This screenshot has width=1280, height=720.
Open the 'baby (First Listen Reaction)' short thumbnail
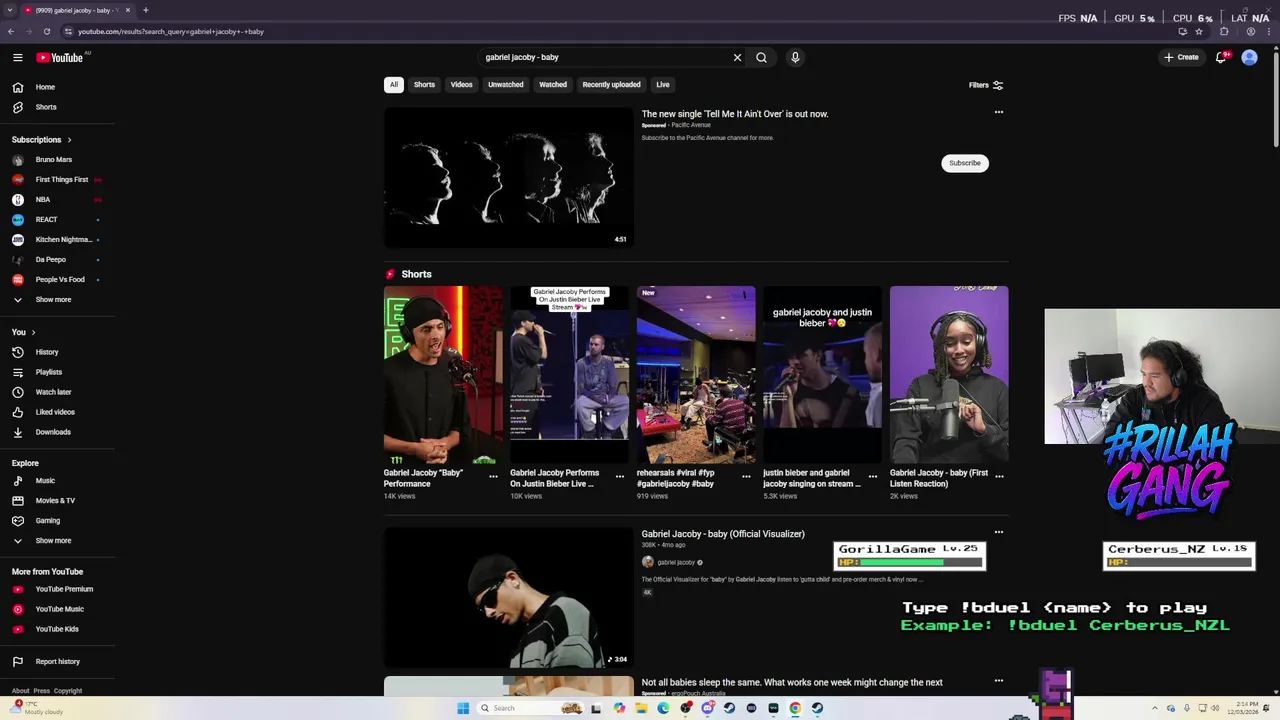click(949, 375)
